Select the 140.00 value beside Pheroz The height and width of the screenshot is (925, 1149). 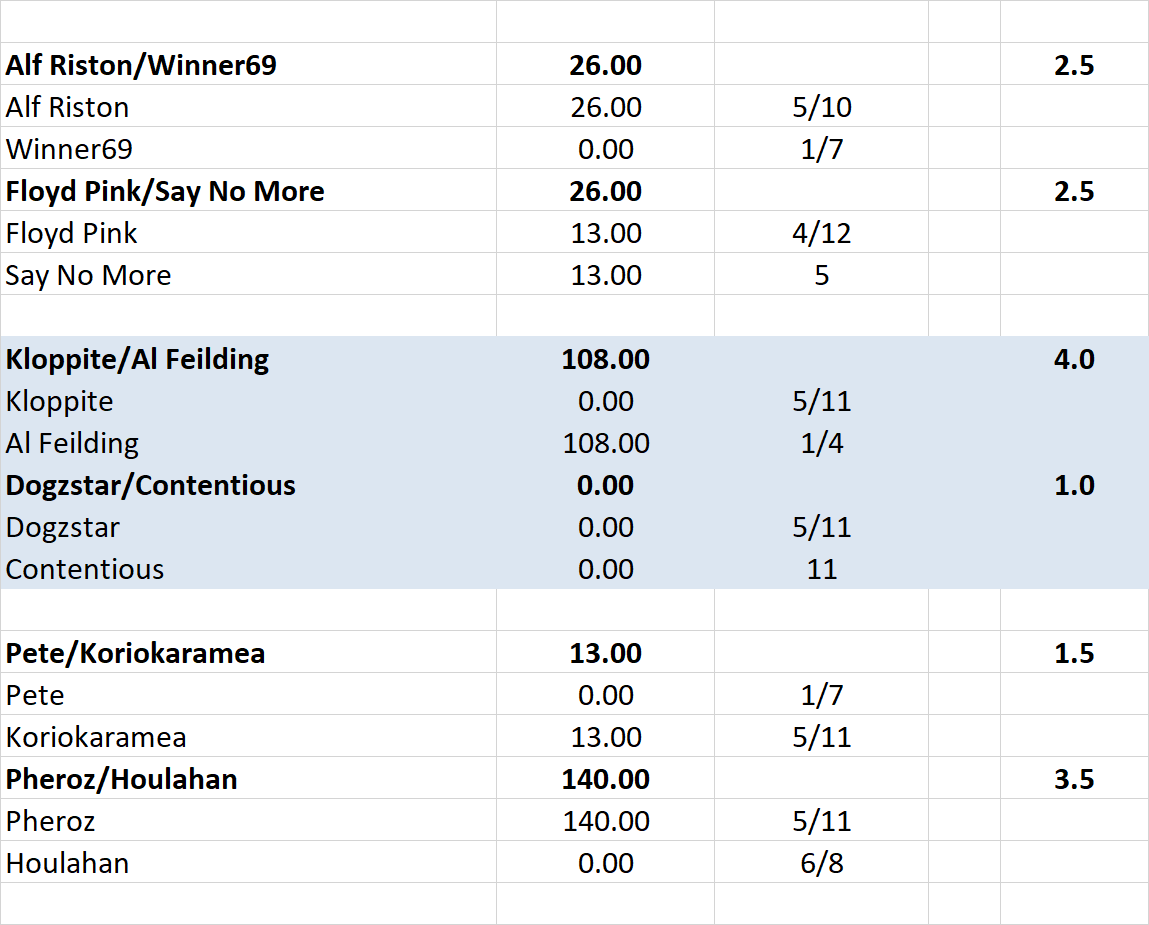[x=605, y=822]
